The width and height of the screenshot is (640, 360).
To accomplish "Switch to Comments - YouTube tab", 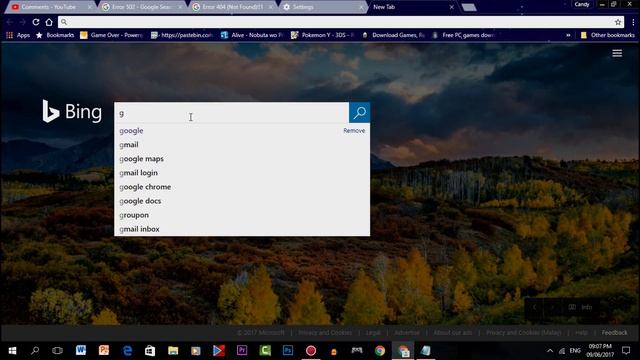I will tap(48, 7).
